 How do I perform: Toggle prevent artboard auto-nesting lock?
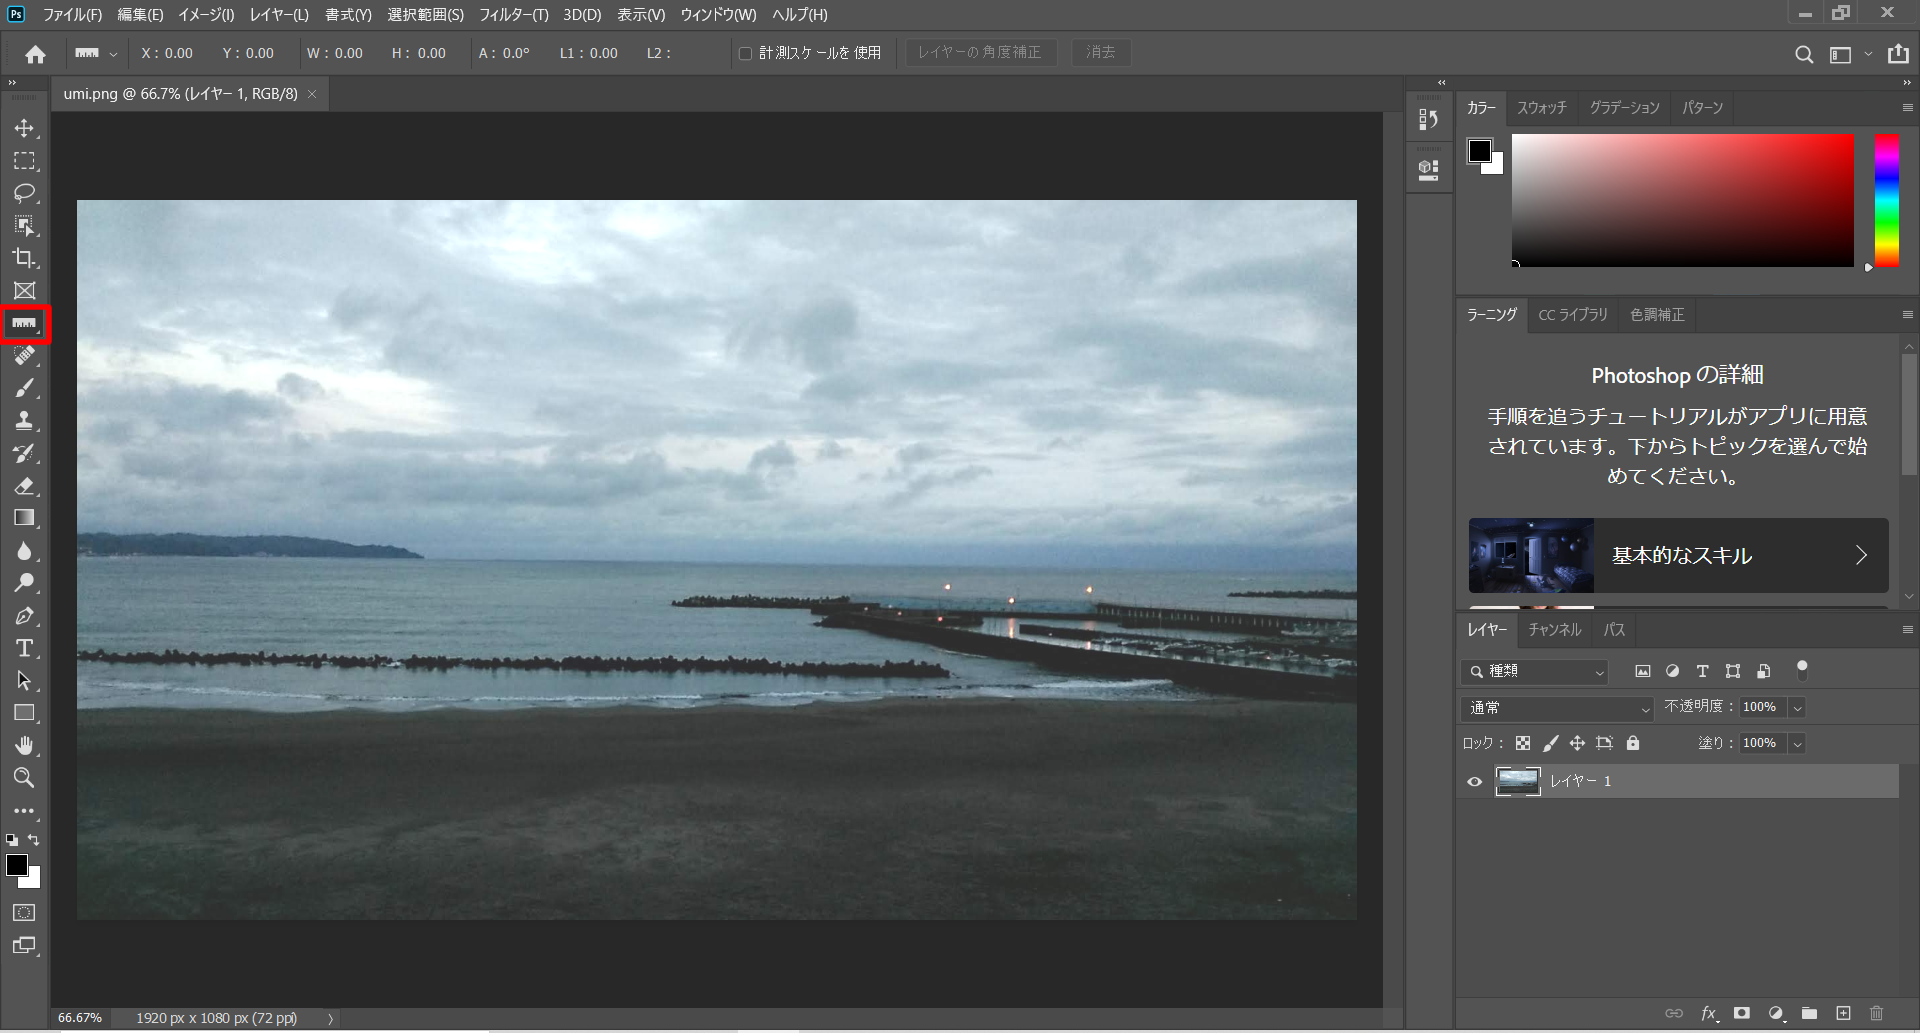1605,743
